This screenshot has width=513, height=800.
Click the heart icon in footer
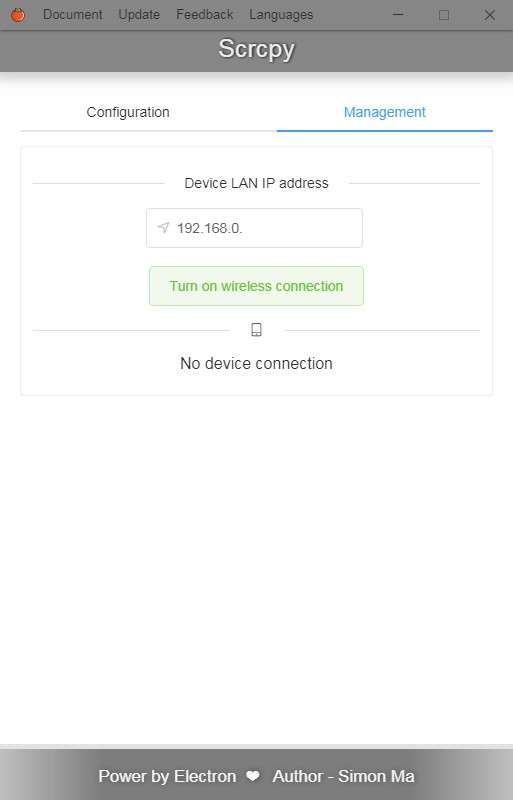(253, 776)
